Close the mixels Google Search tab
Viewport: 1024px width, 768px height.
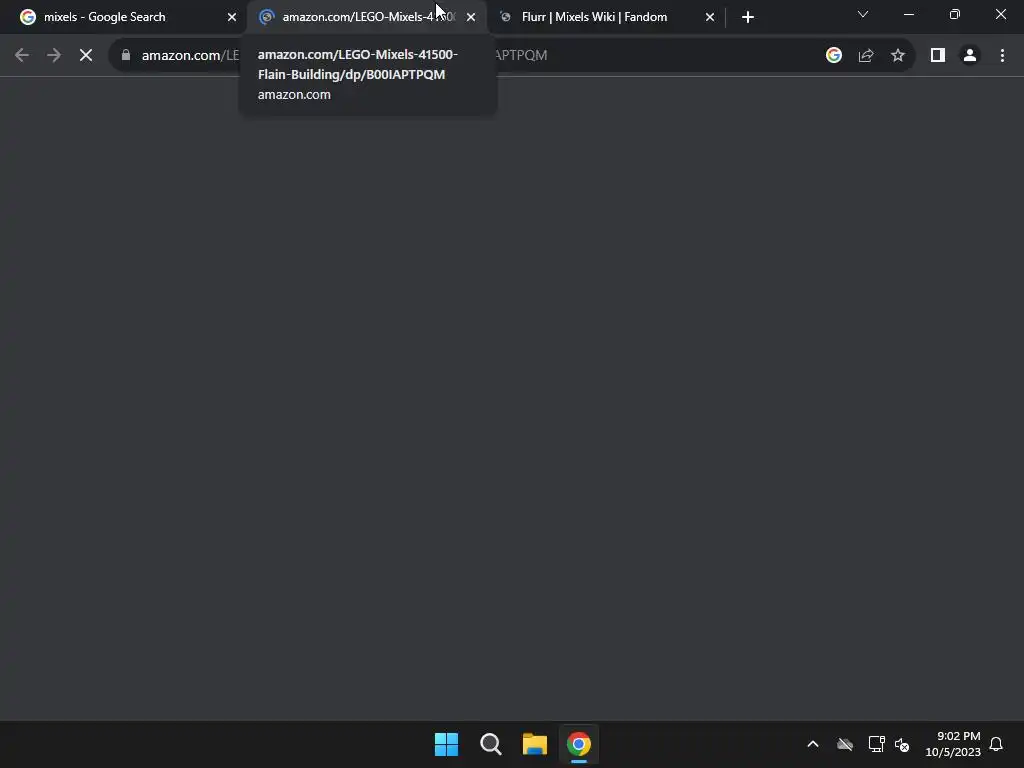click(232, 17)
